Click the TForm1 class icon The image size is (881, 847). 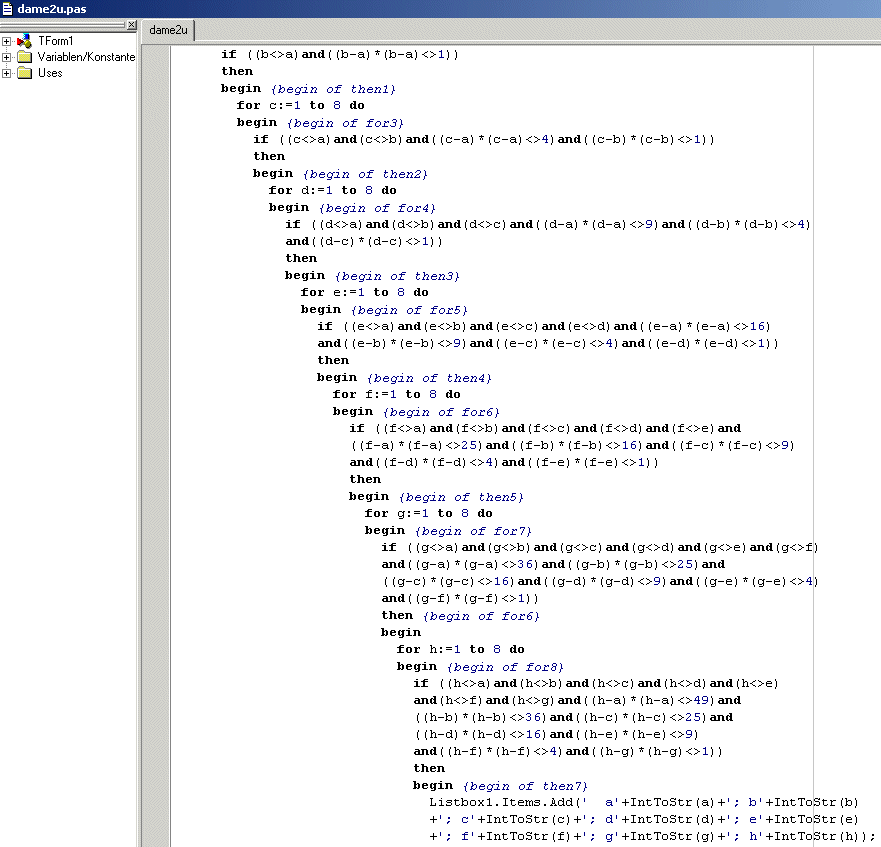pos(24,41)
